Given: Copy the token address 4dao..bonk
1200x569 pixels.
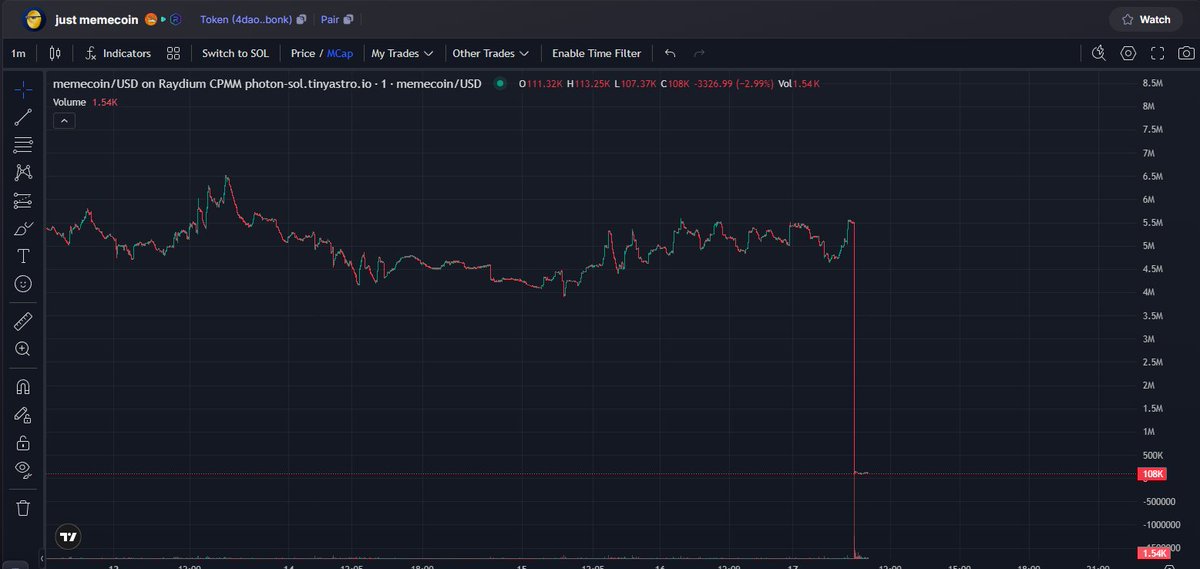Looking at the screenshot, I should [x=301, y=19].
